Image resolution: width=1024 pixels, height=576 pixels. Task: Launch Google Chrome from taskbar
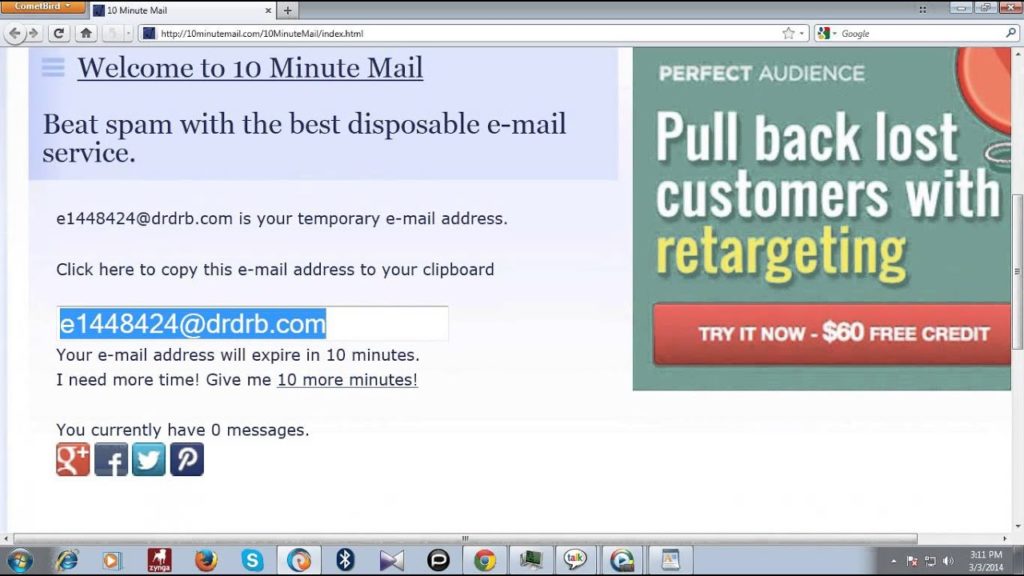click(x=485, y=560)
